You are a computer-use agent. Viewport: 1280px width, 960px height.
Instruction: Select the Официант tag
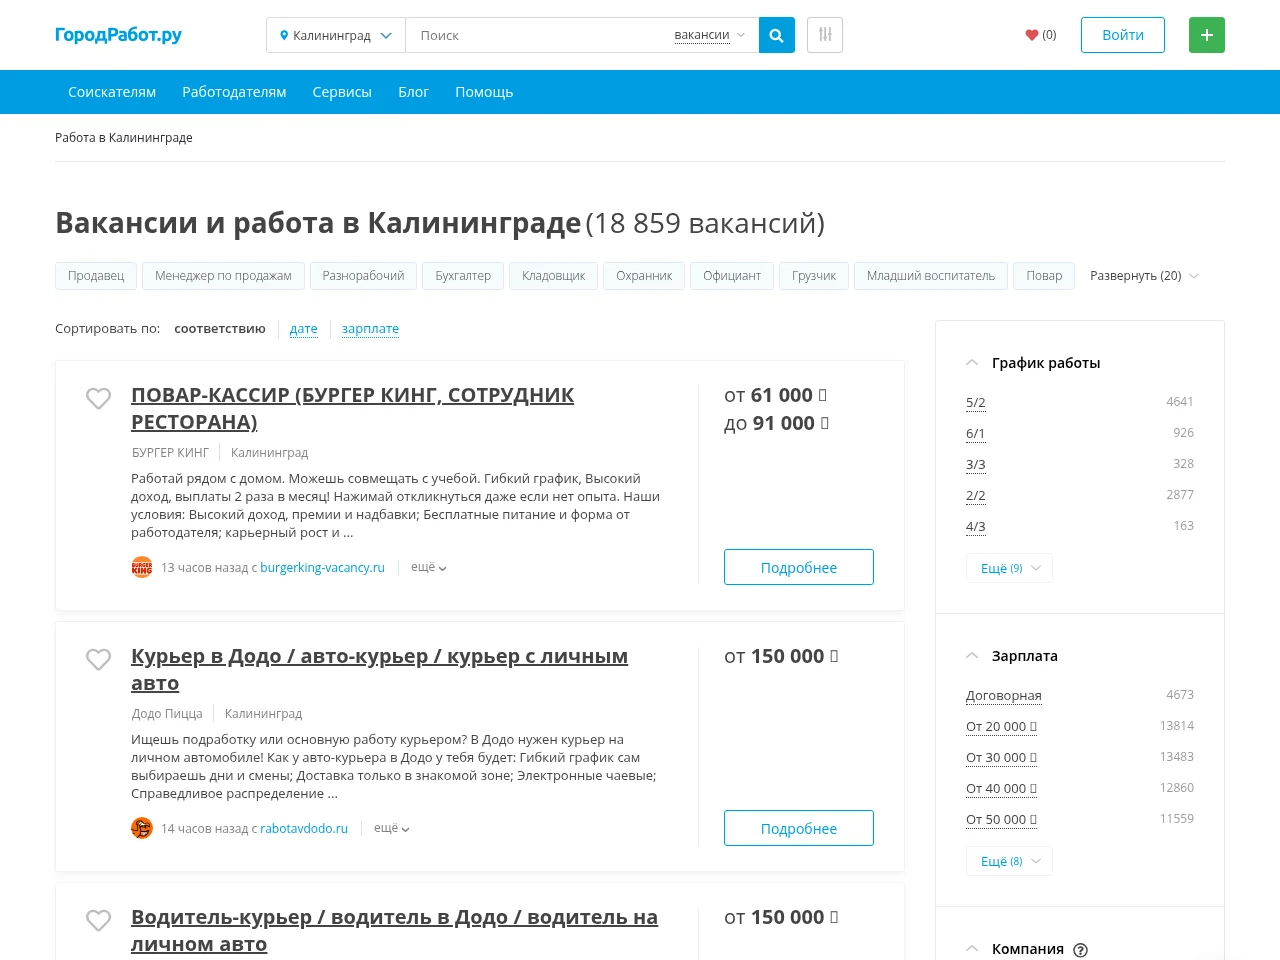(732, 276)
